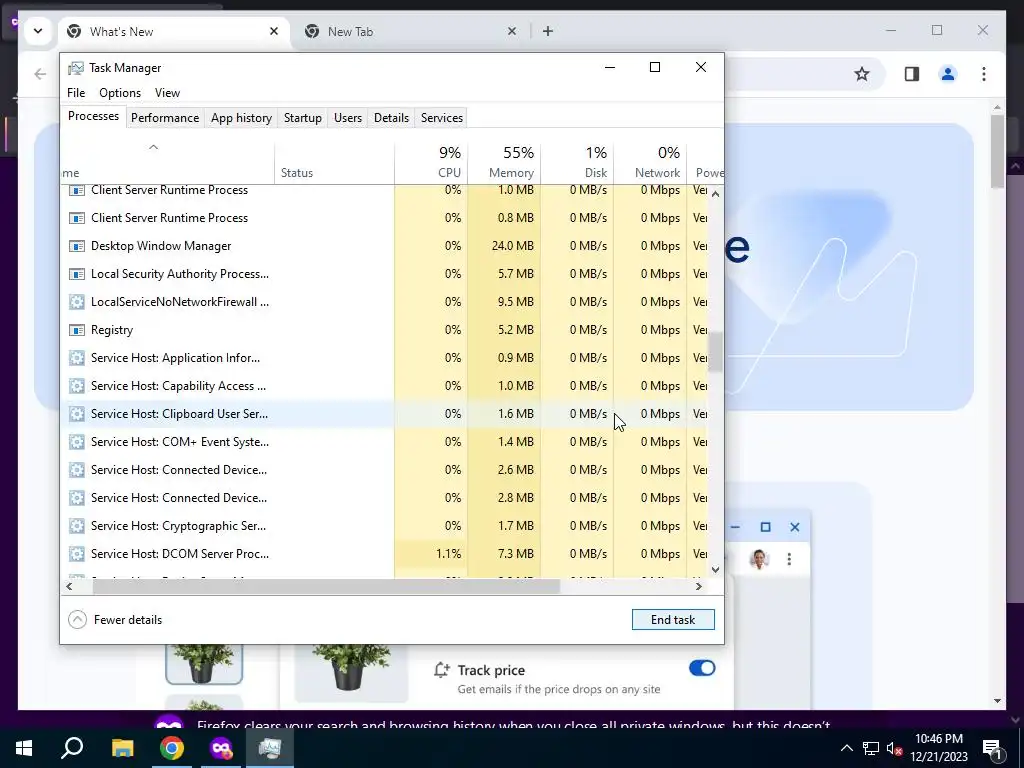Click the Service Host: Clipboard User Service gear icon
The image size is (1024, 768).
77,414
